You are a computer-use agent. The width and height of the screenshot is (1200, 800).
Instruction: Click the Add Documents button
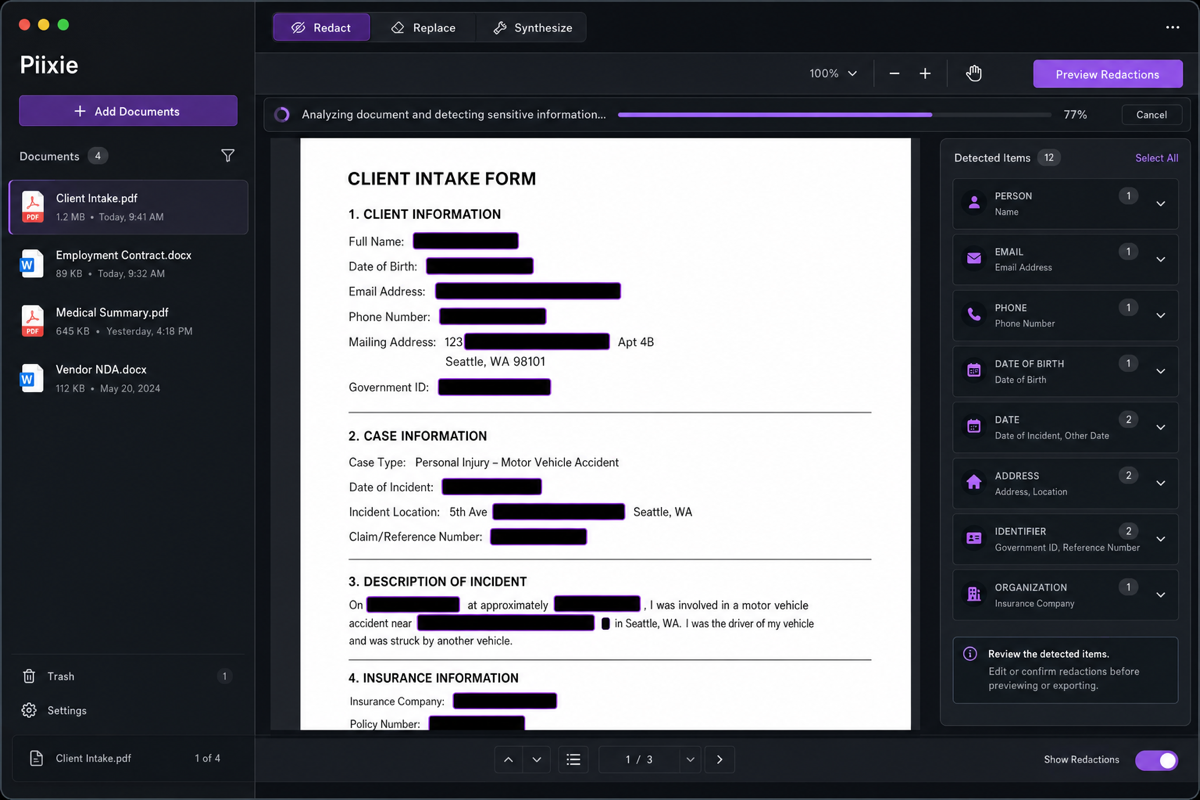pyautogui.click(x=128, y=111)
